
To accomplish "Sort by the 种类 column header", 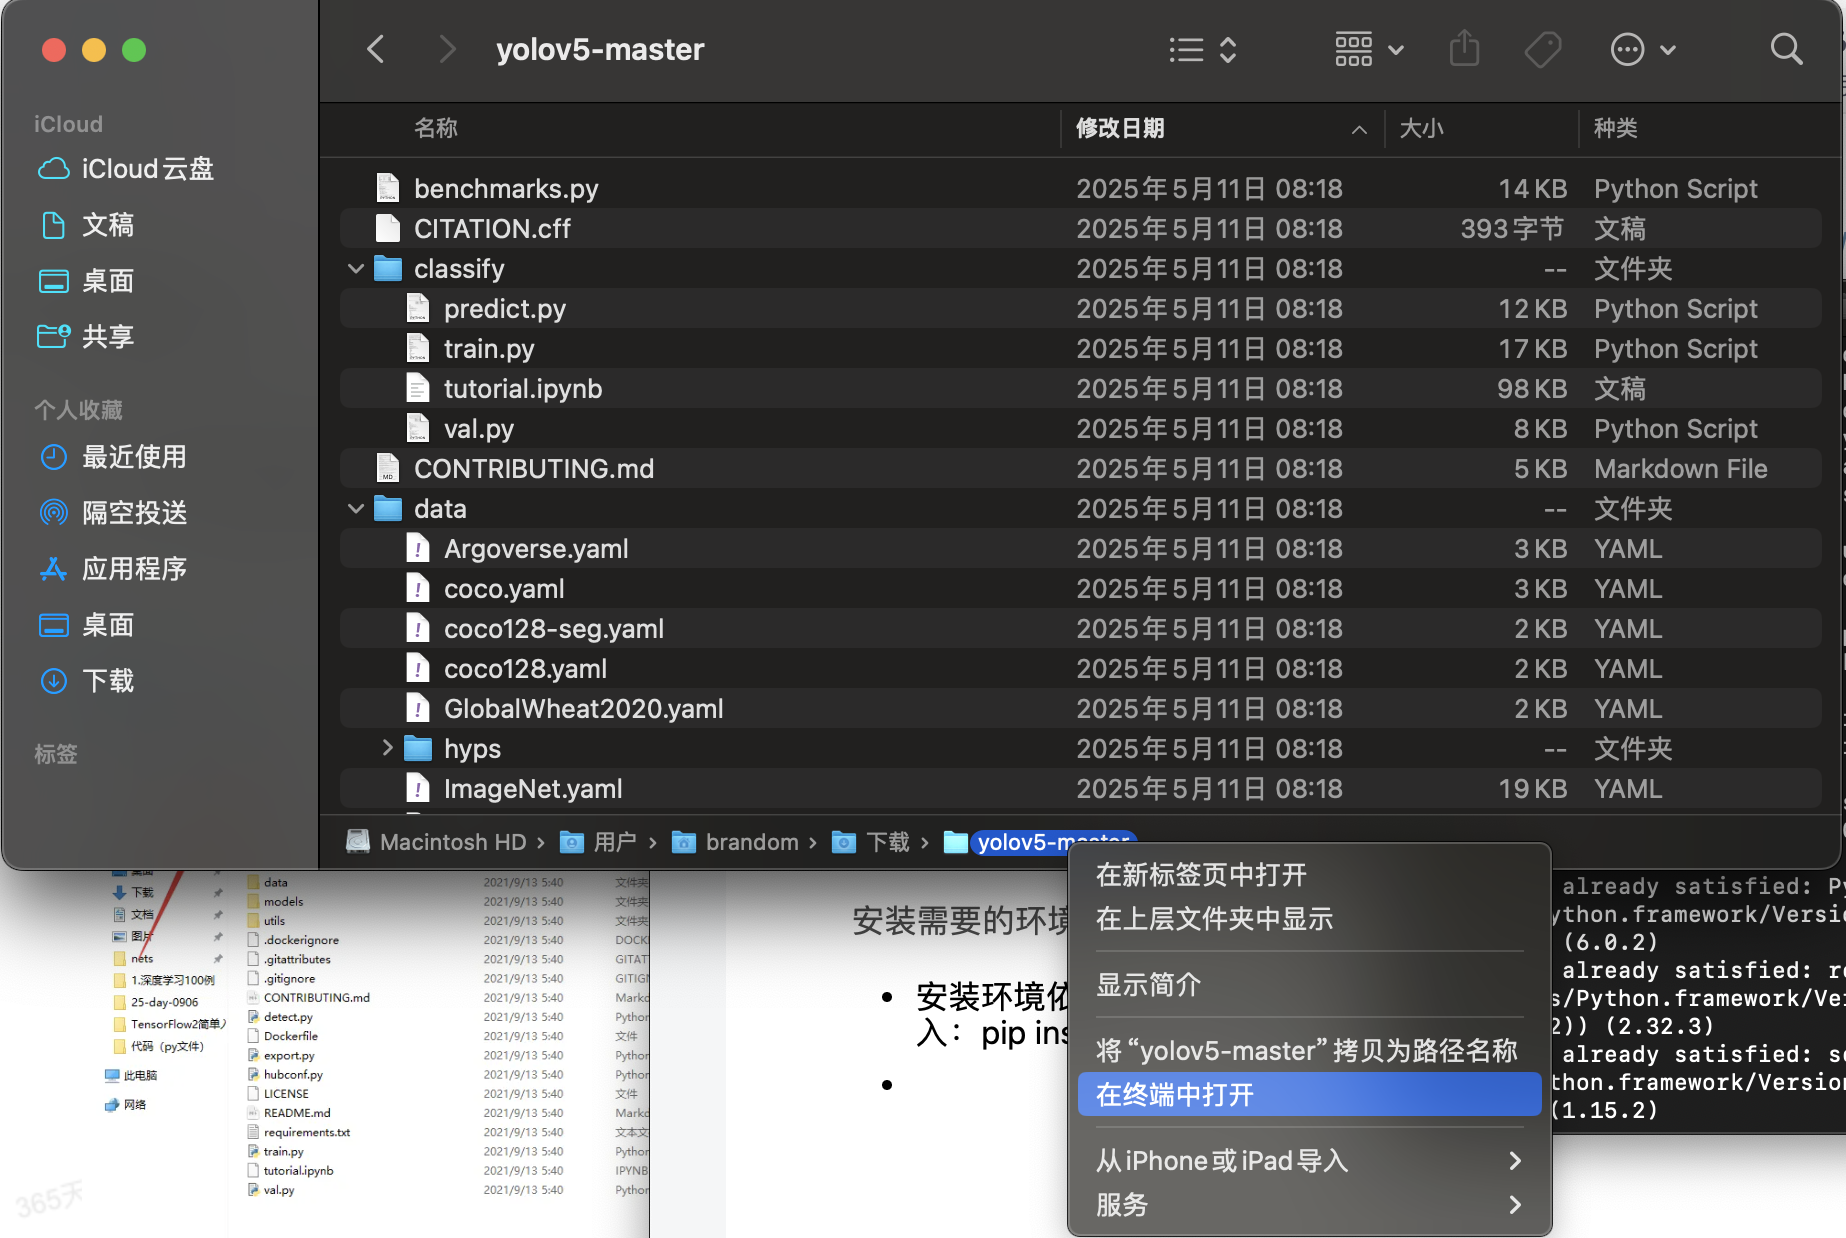I will [x=1615, y=128].
